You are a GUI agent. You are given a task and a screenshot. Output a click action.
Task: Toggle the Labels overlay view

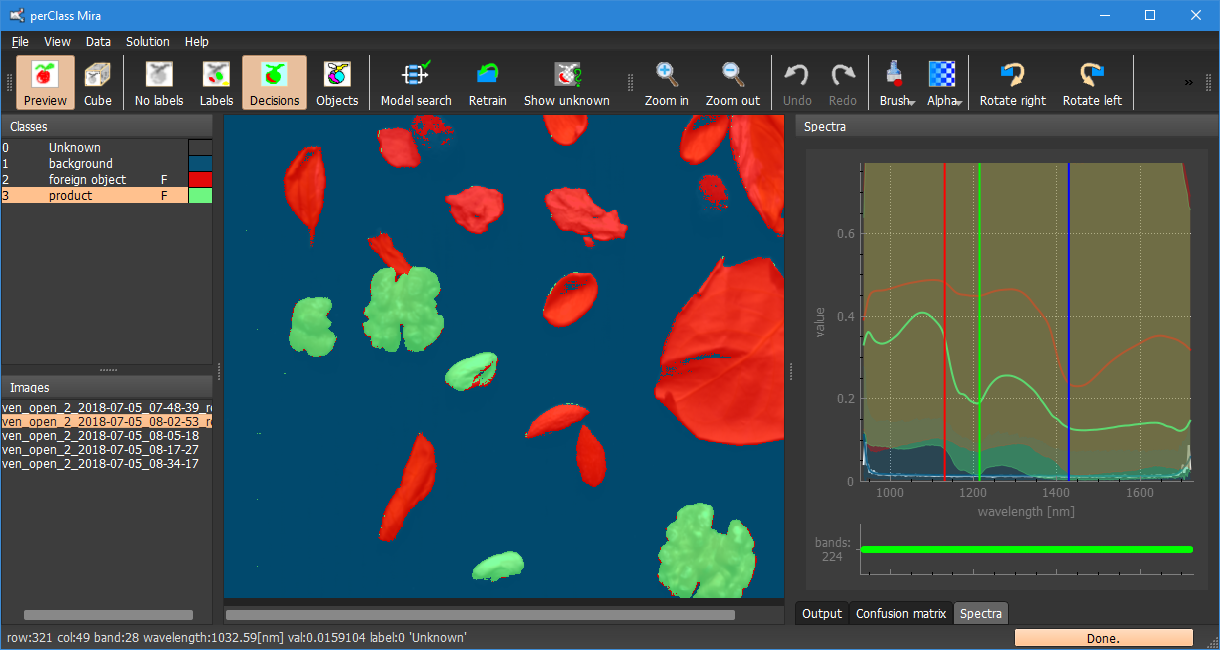[216, 82]
